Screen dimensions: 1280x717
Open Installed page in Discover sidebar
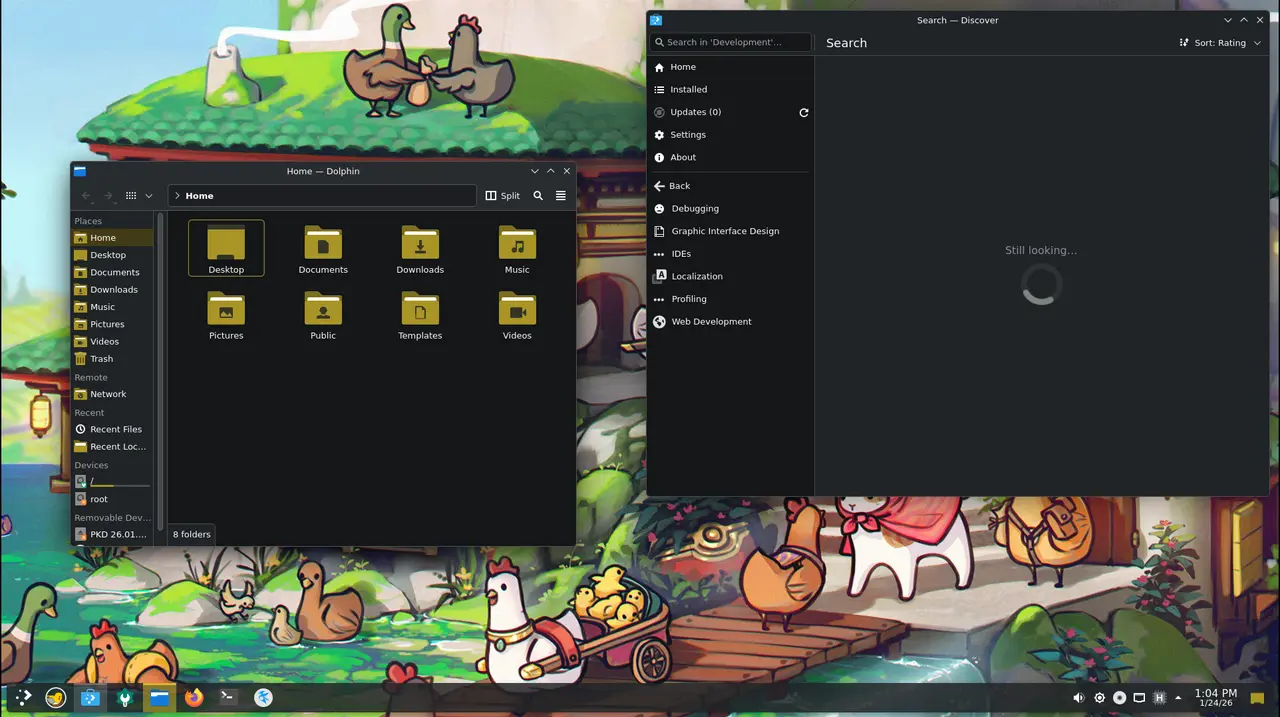point(688,90)
